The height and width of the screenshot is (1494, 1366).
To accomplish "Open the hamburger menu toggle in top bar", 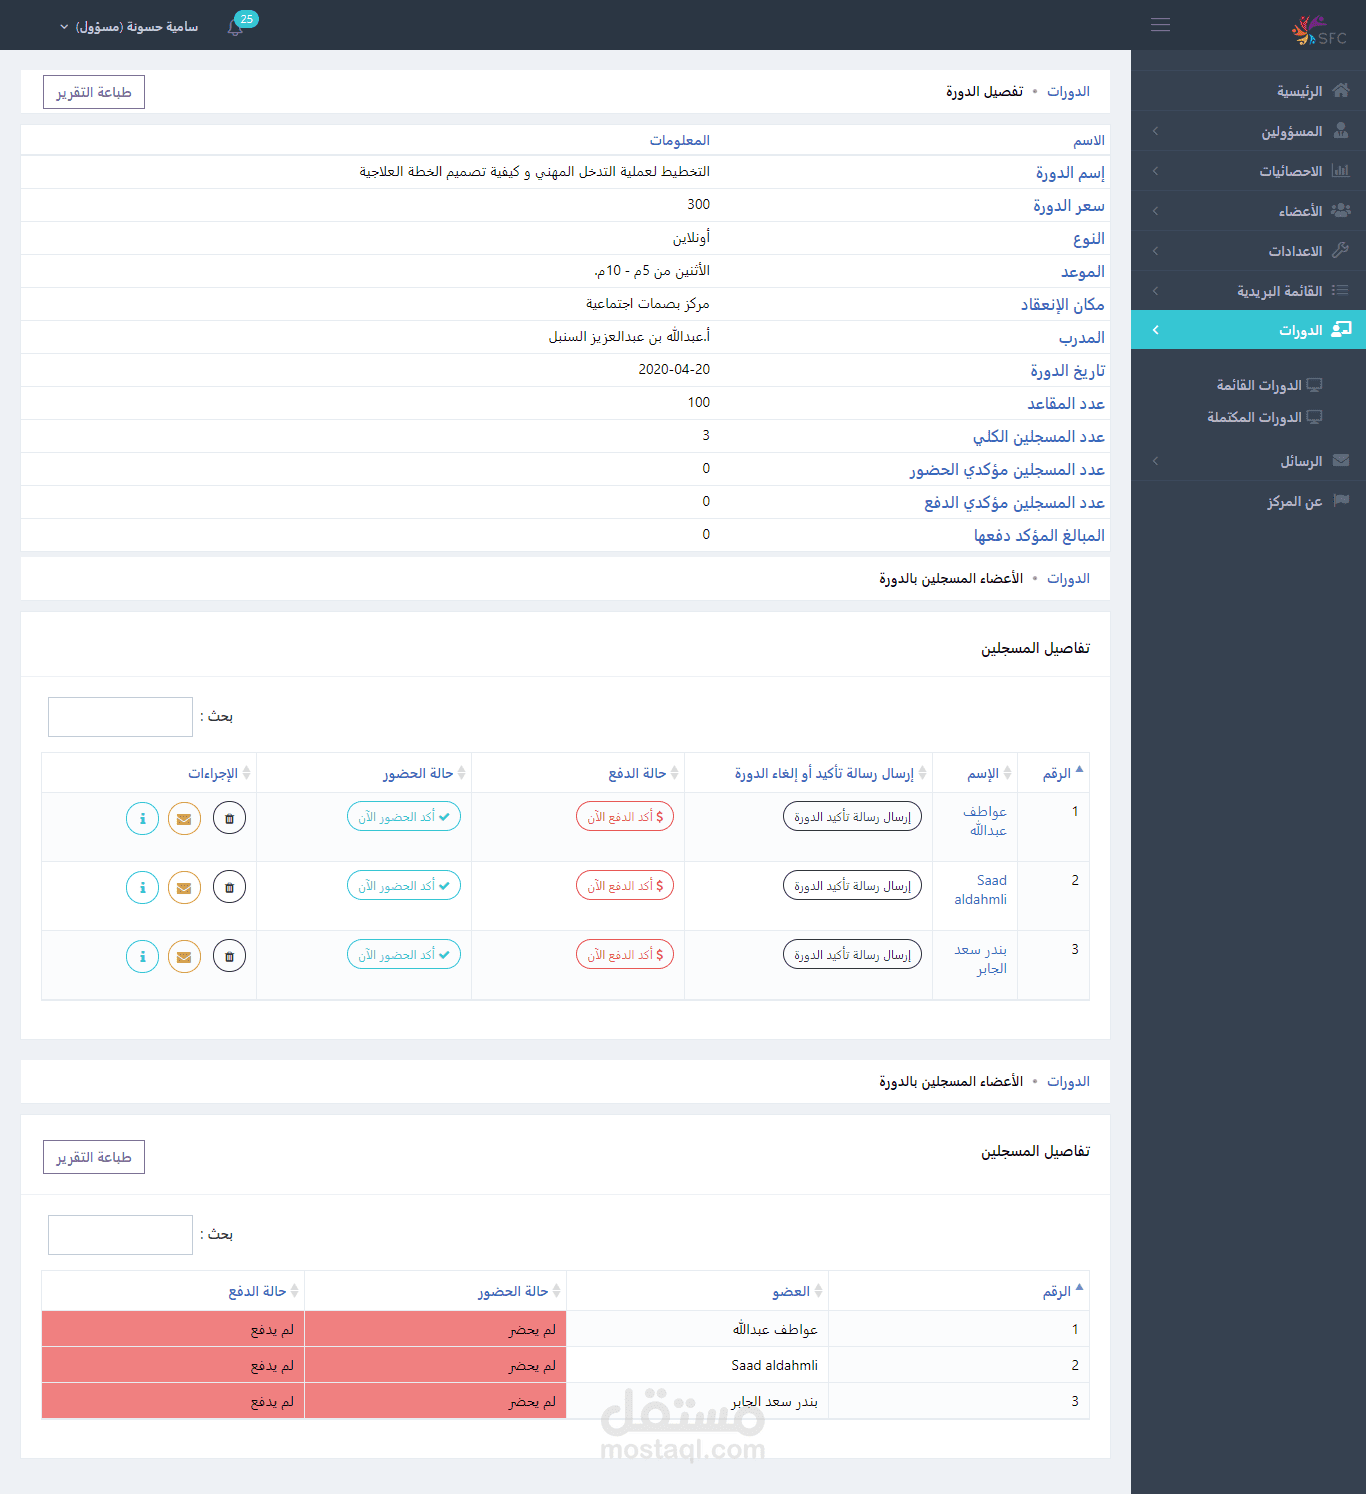I will tap(1160, 25).
